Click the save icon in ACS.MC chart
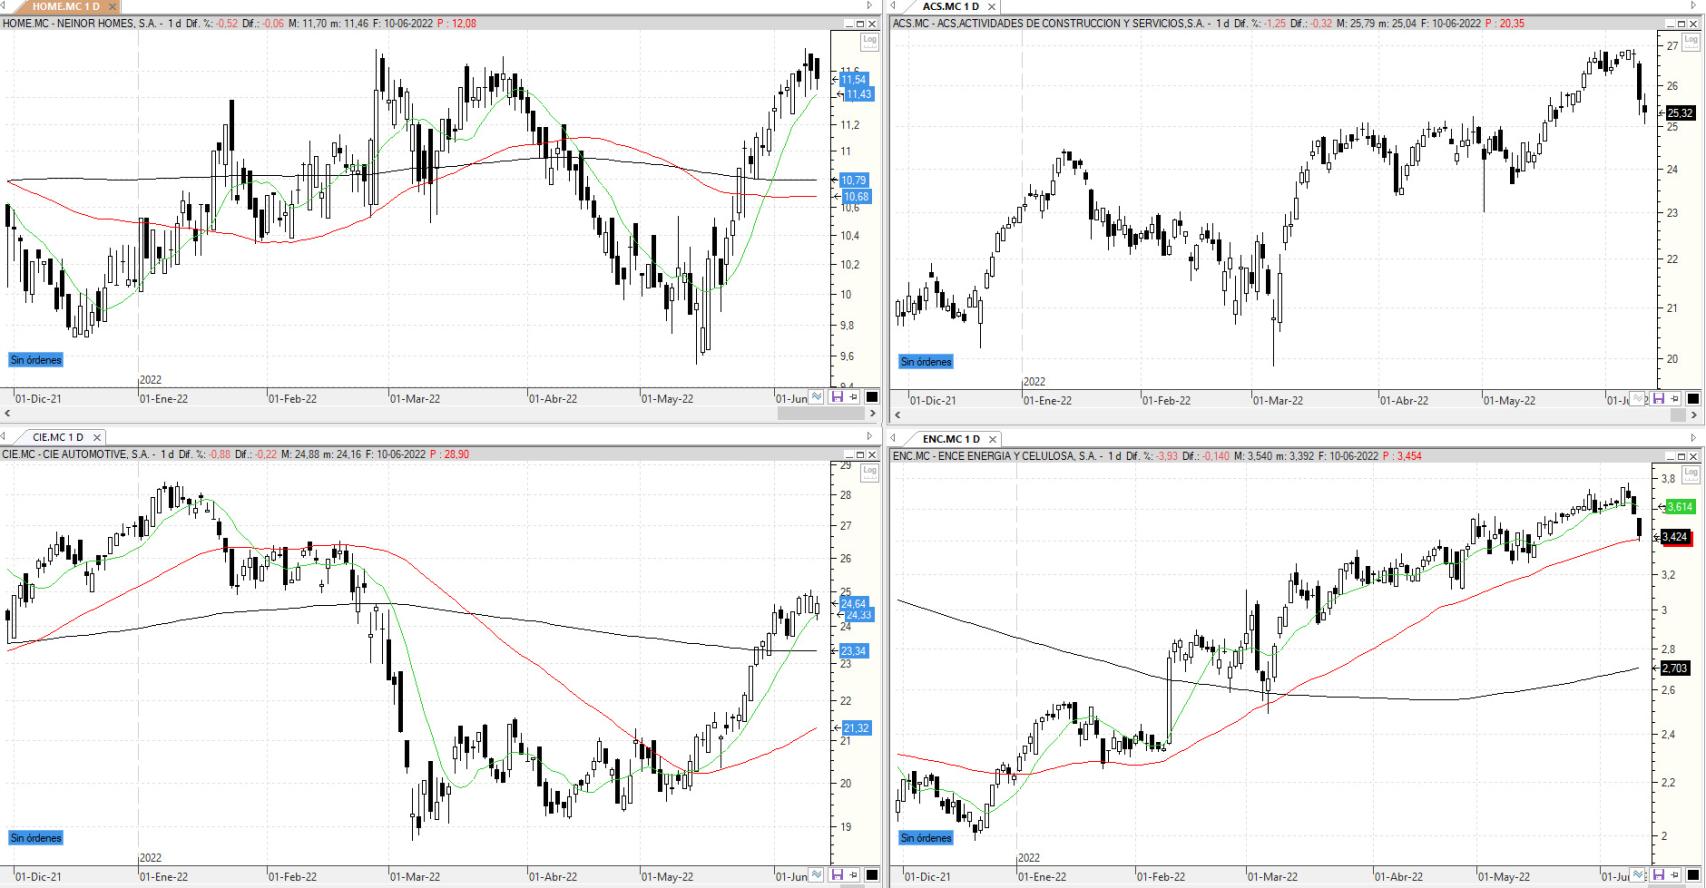 pos(1658,399)
